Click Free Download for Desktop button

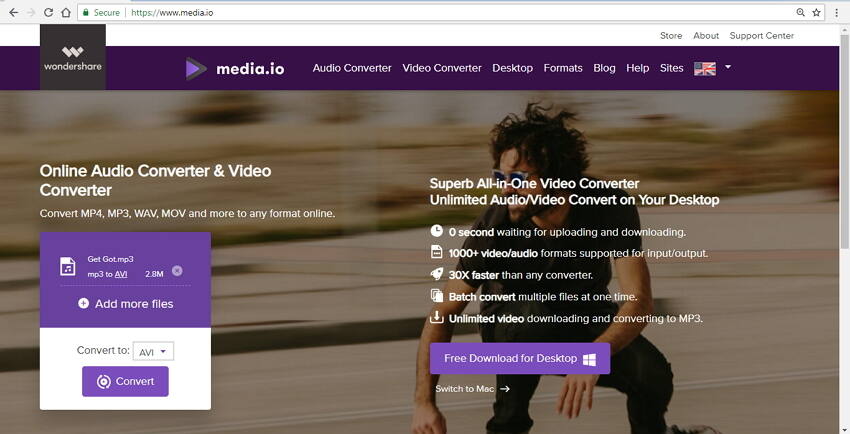(520, 358)
